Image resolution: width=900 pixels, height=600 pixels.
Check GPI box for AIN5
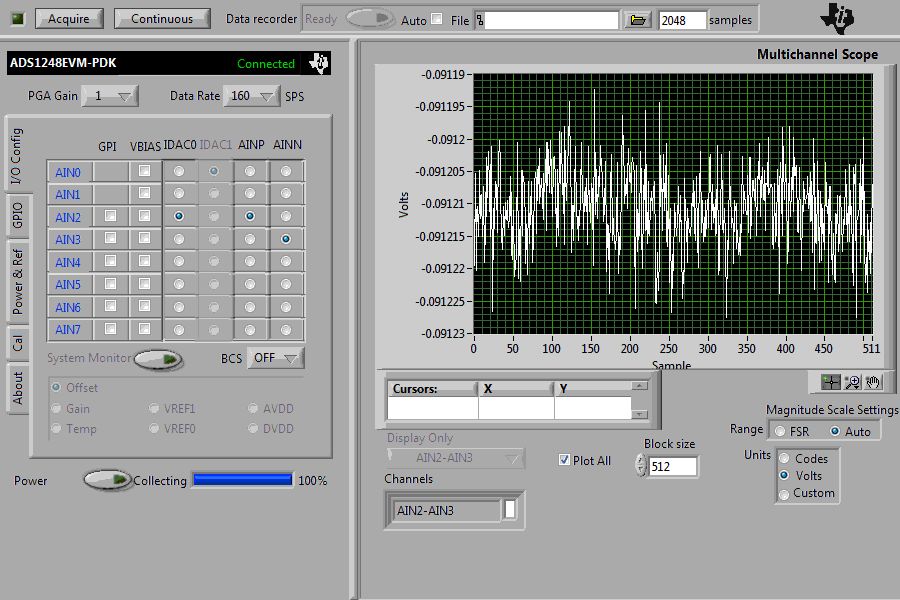pos(110,284)
